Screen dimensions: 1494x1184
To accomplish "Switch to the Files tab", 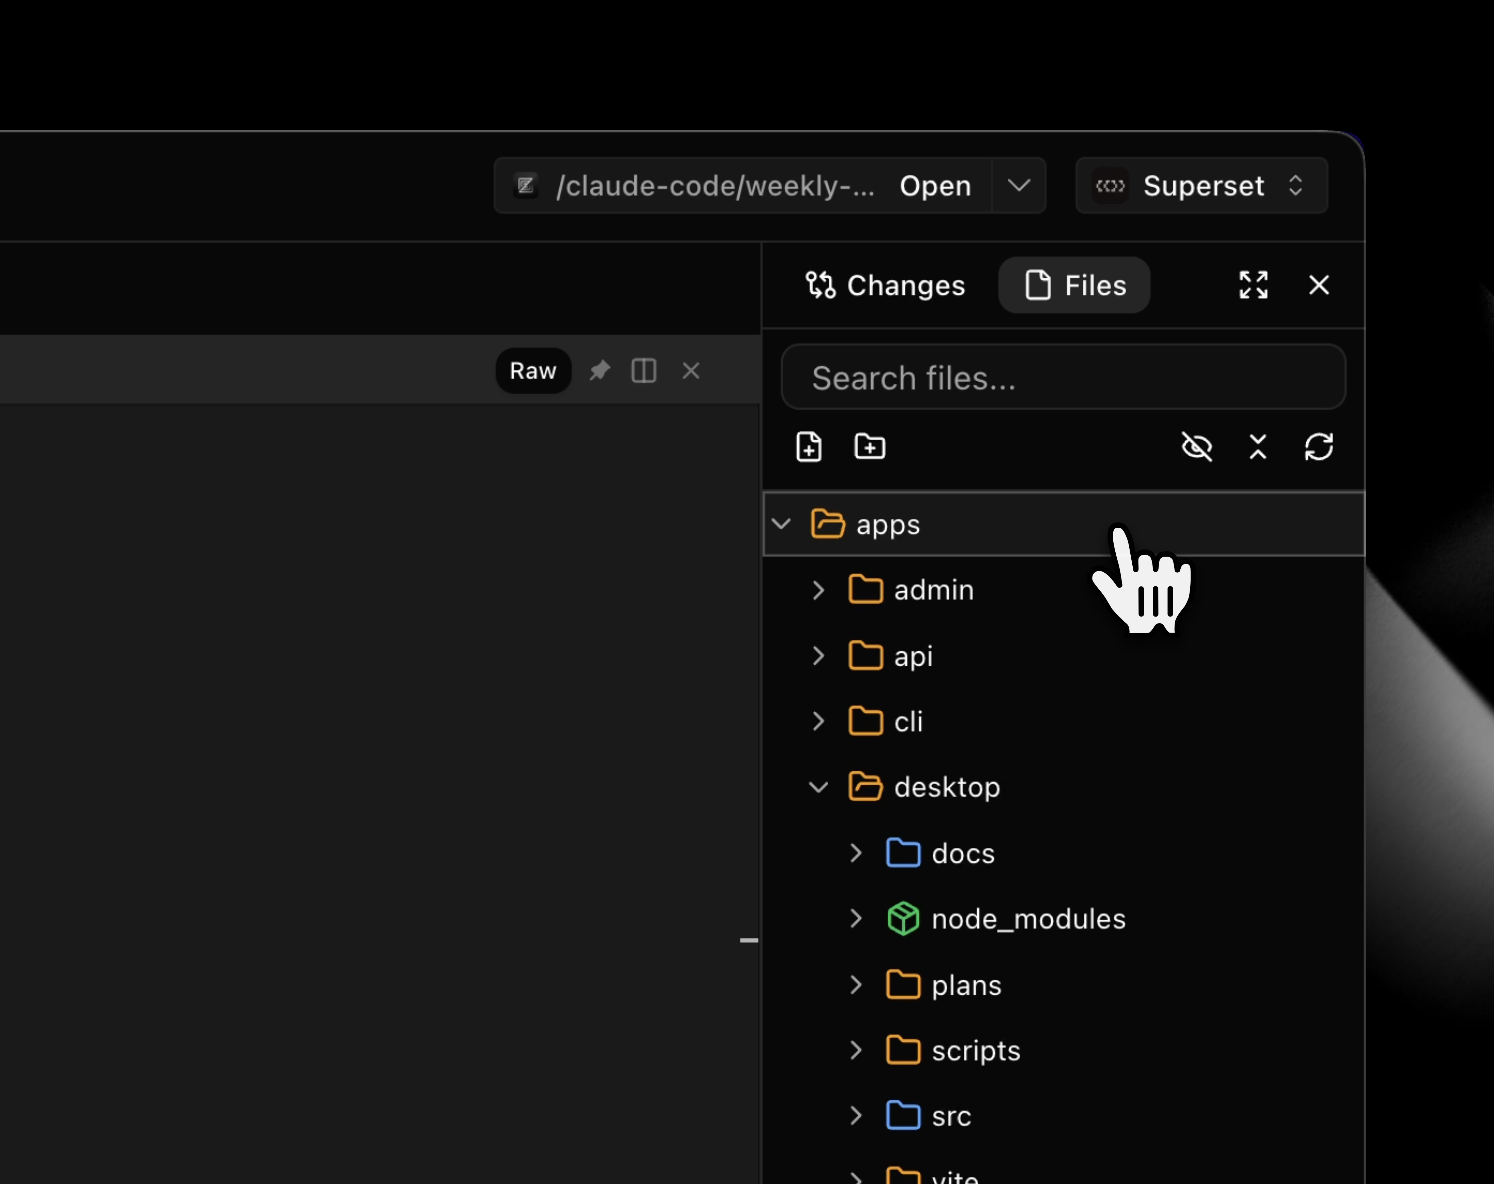I will 1074,285.
